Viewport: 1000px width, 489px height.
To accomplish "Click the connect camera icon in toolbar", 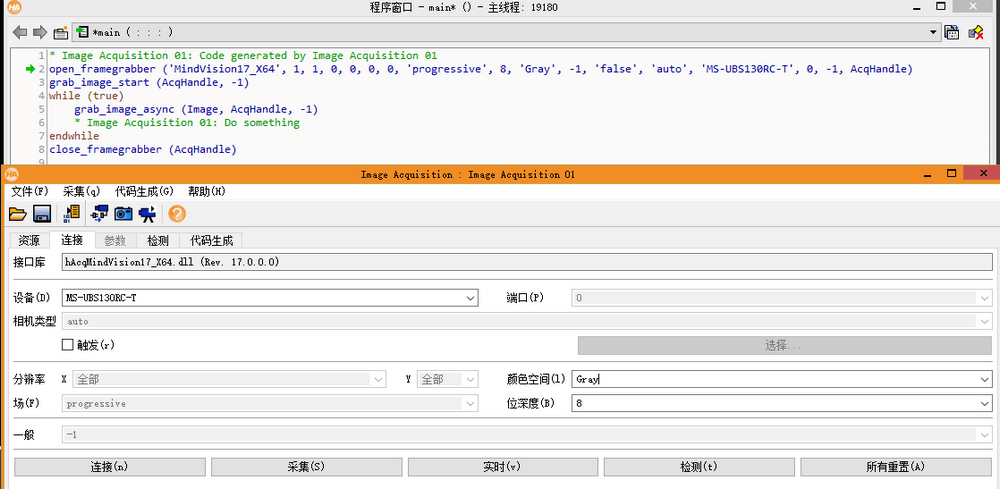I will [x=99, y=213].
